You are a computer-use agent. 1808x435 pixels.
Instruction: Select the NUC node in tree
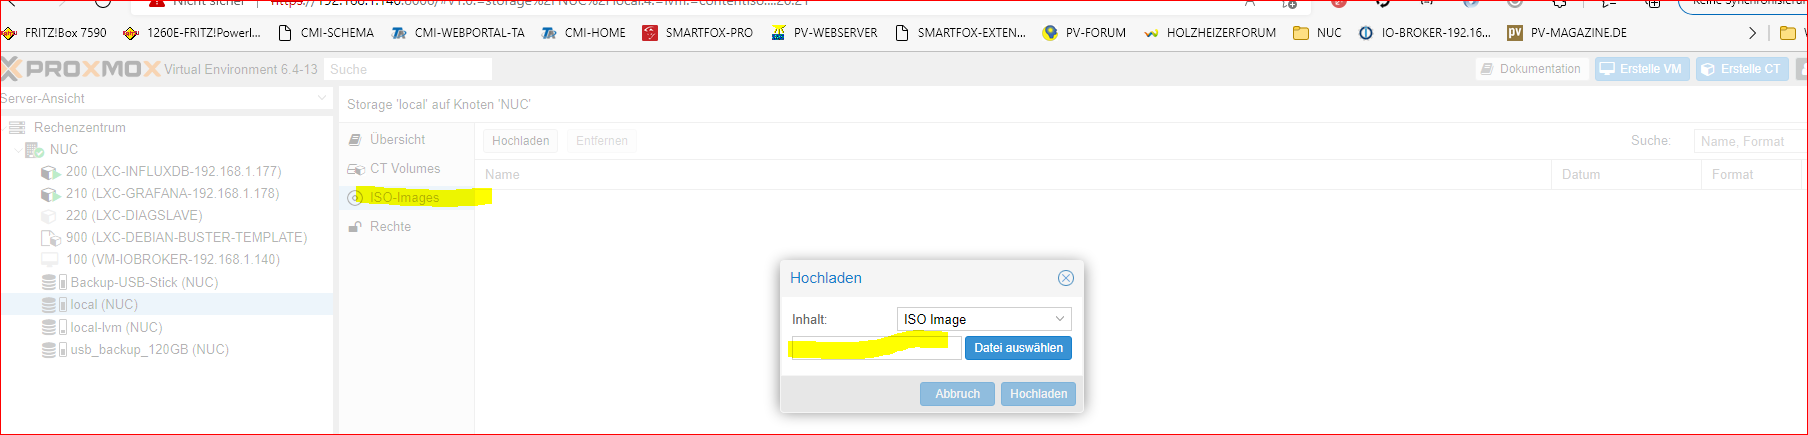tap(64, 149)
